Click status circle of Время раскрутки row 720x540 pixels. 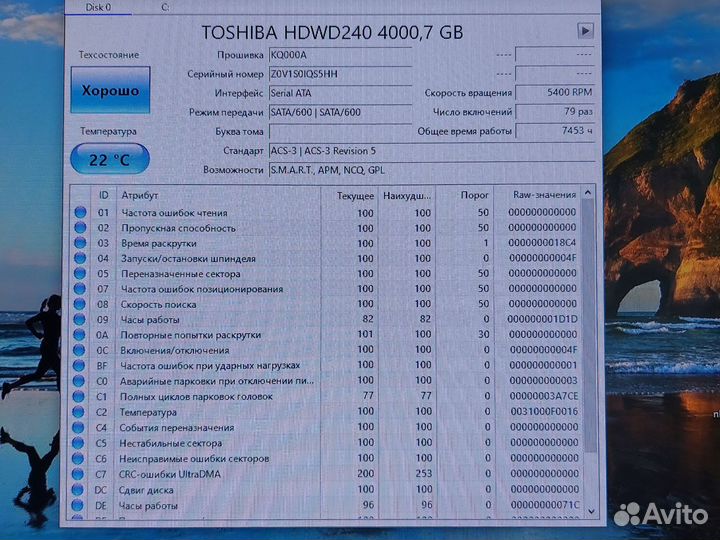point(80,242)
